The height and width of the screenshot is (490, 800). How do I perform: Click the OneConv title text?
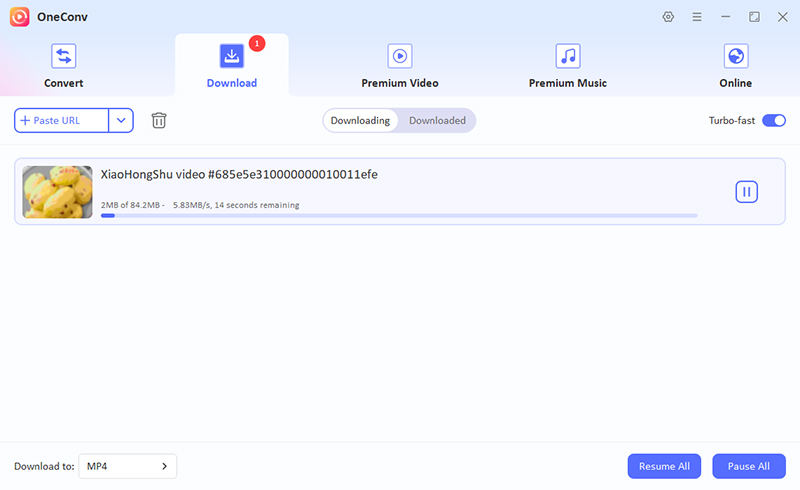[x=62, y=17]
